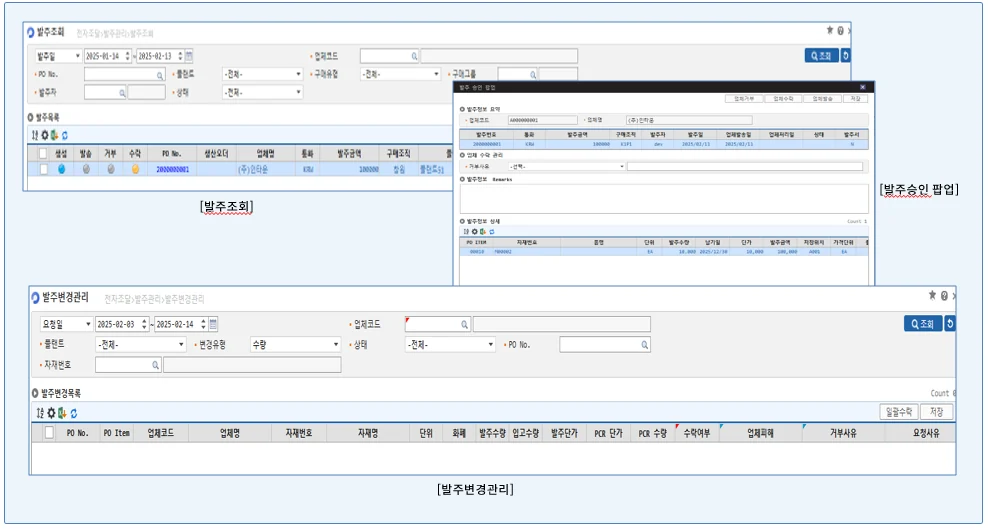Click the gear icon in 발주정보 상세 toolbar
The image size is (988, 529).
pos(474,232)
